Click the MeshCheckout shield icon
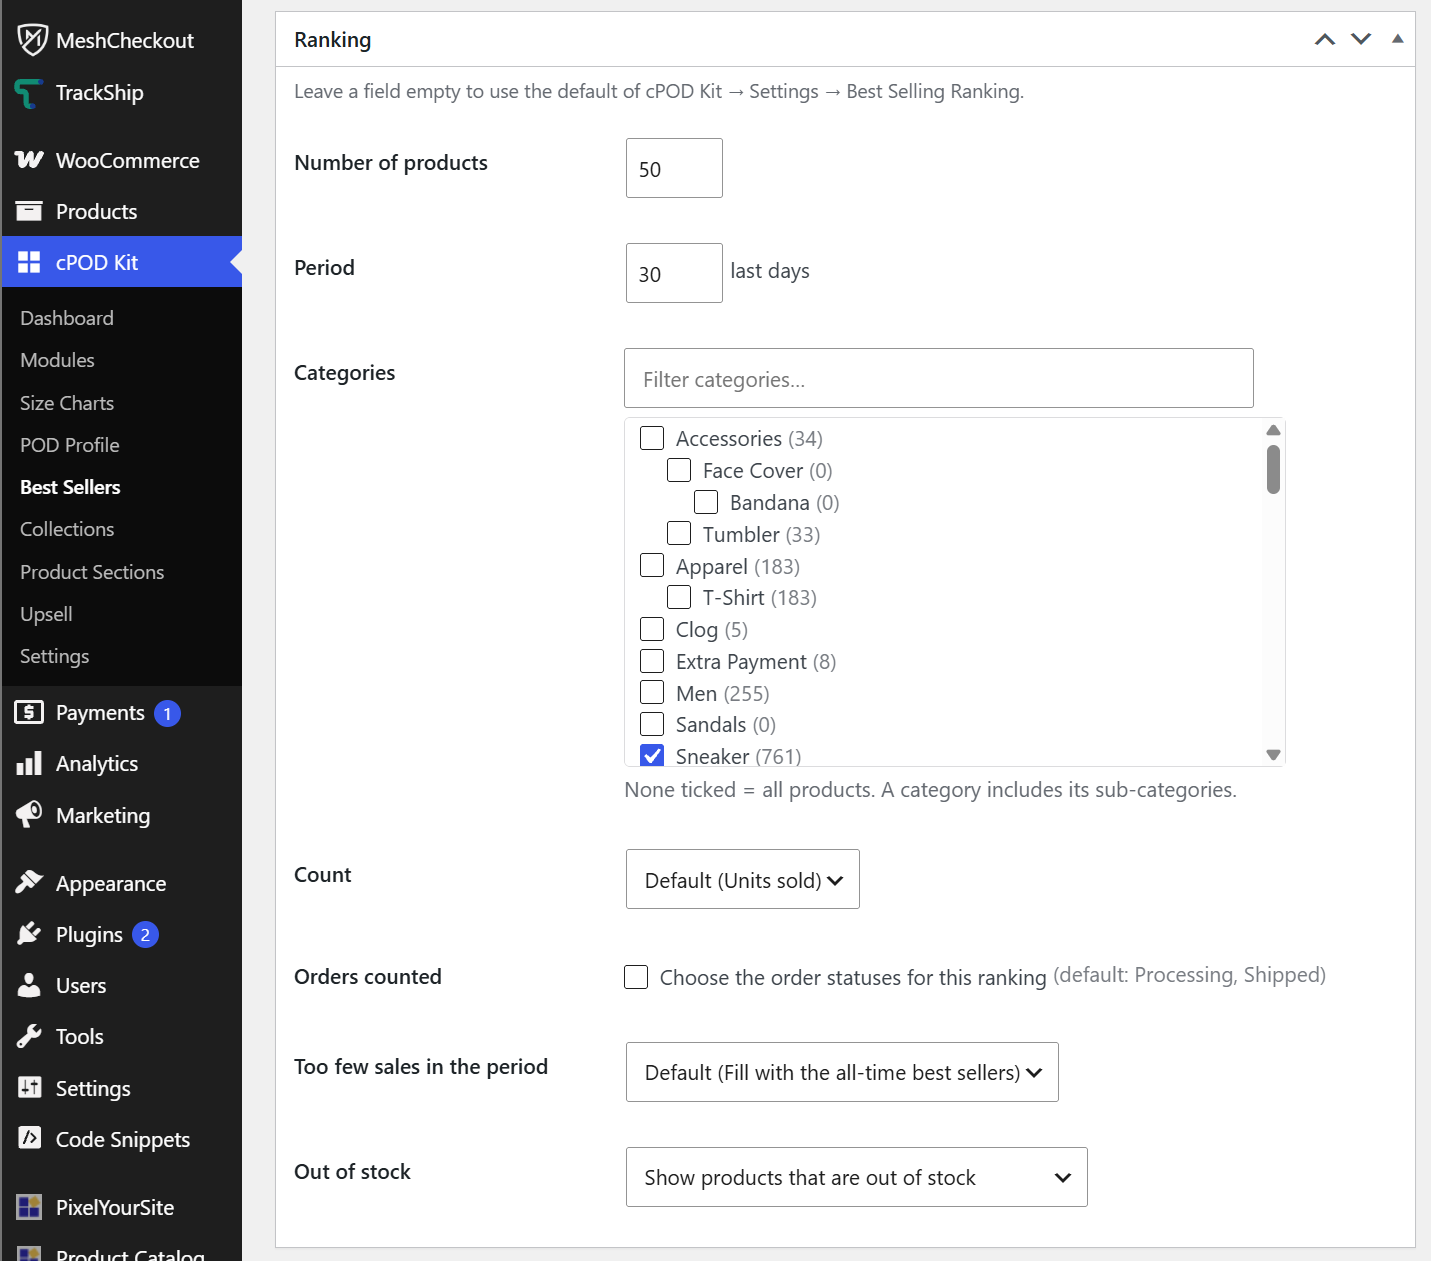 32,40
